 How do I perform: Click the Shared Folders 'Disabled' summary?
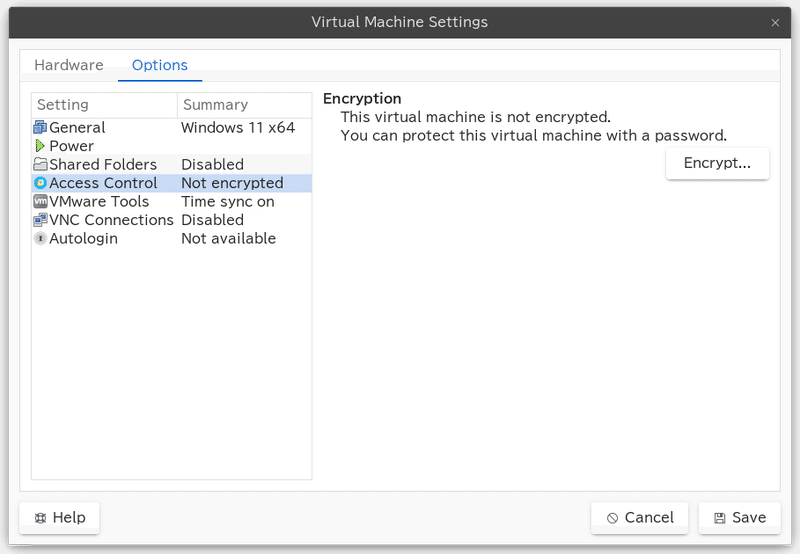point(212,164)
